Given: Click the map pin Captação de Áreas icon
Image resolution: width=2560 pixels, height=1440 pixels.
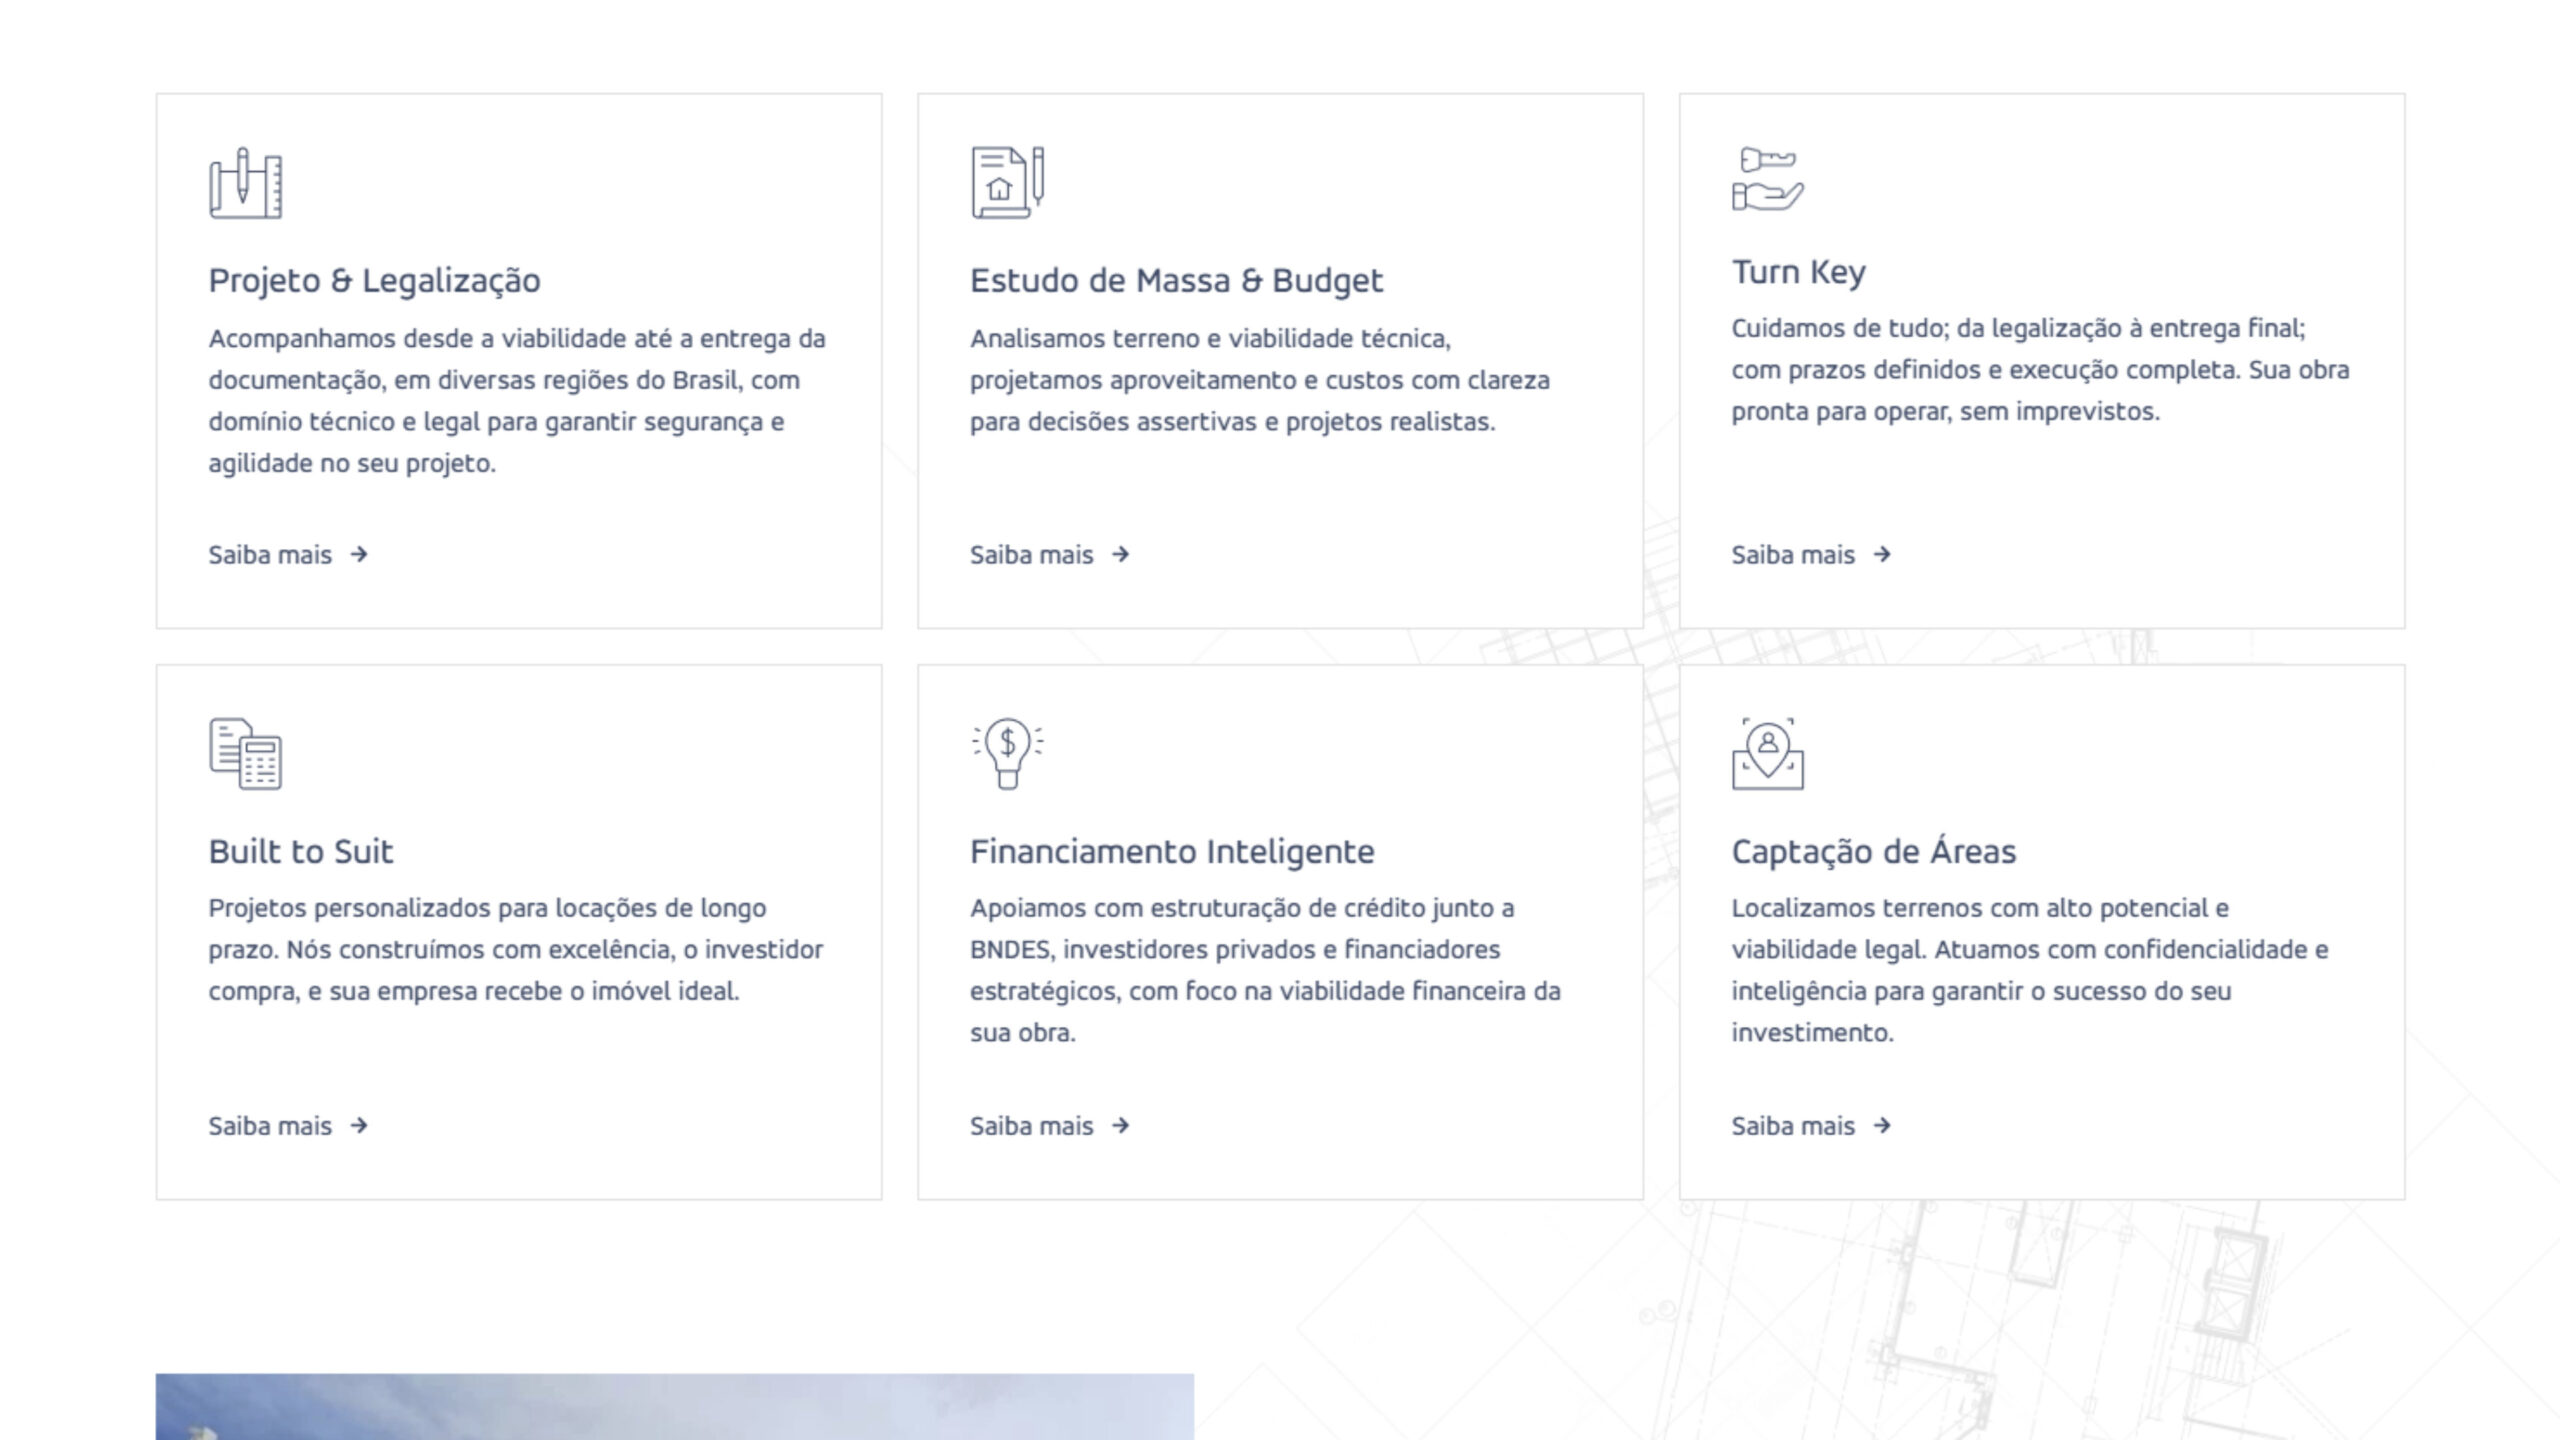Looking at the screenshot, I should pyautogui.click(x=1767, y=754).
